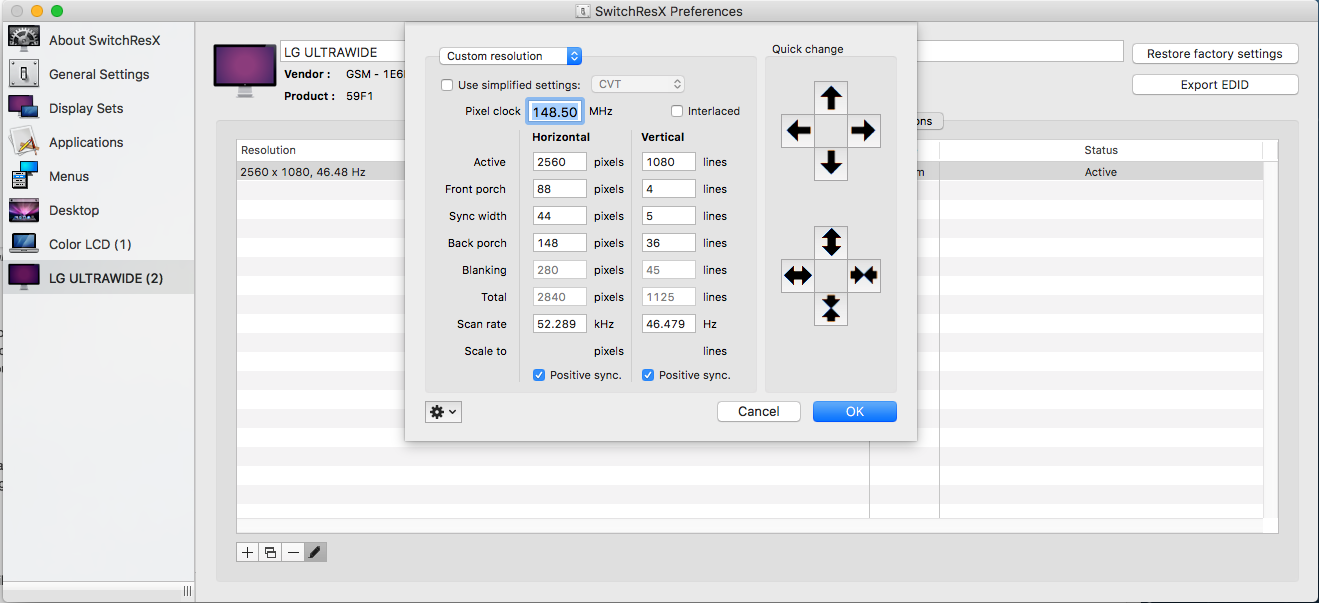The height and width of the screenshot is (603, 1319).
Task: Click the horizontal stretch double-arrow icon
Action: (798, 275)
